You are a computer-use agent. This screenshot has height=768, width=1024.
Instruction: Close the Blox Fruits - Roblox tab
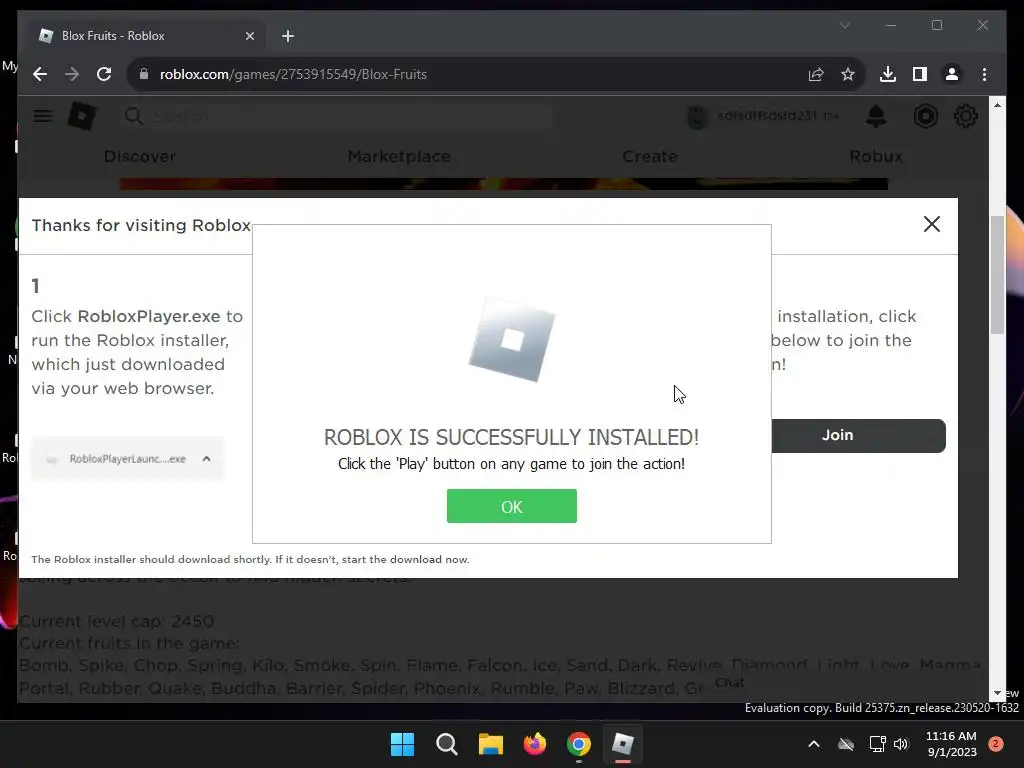[249, 36]
